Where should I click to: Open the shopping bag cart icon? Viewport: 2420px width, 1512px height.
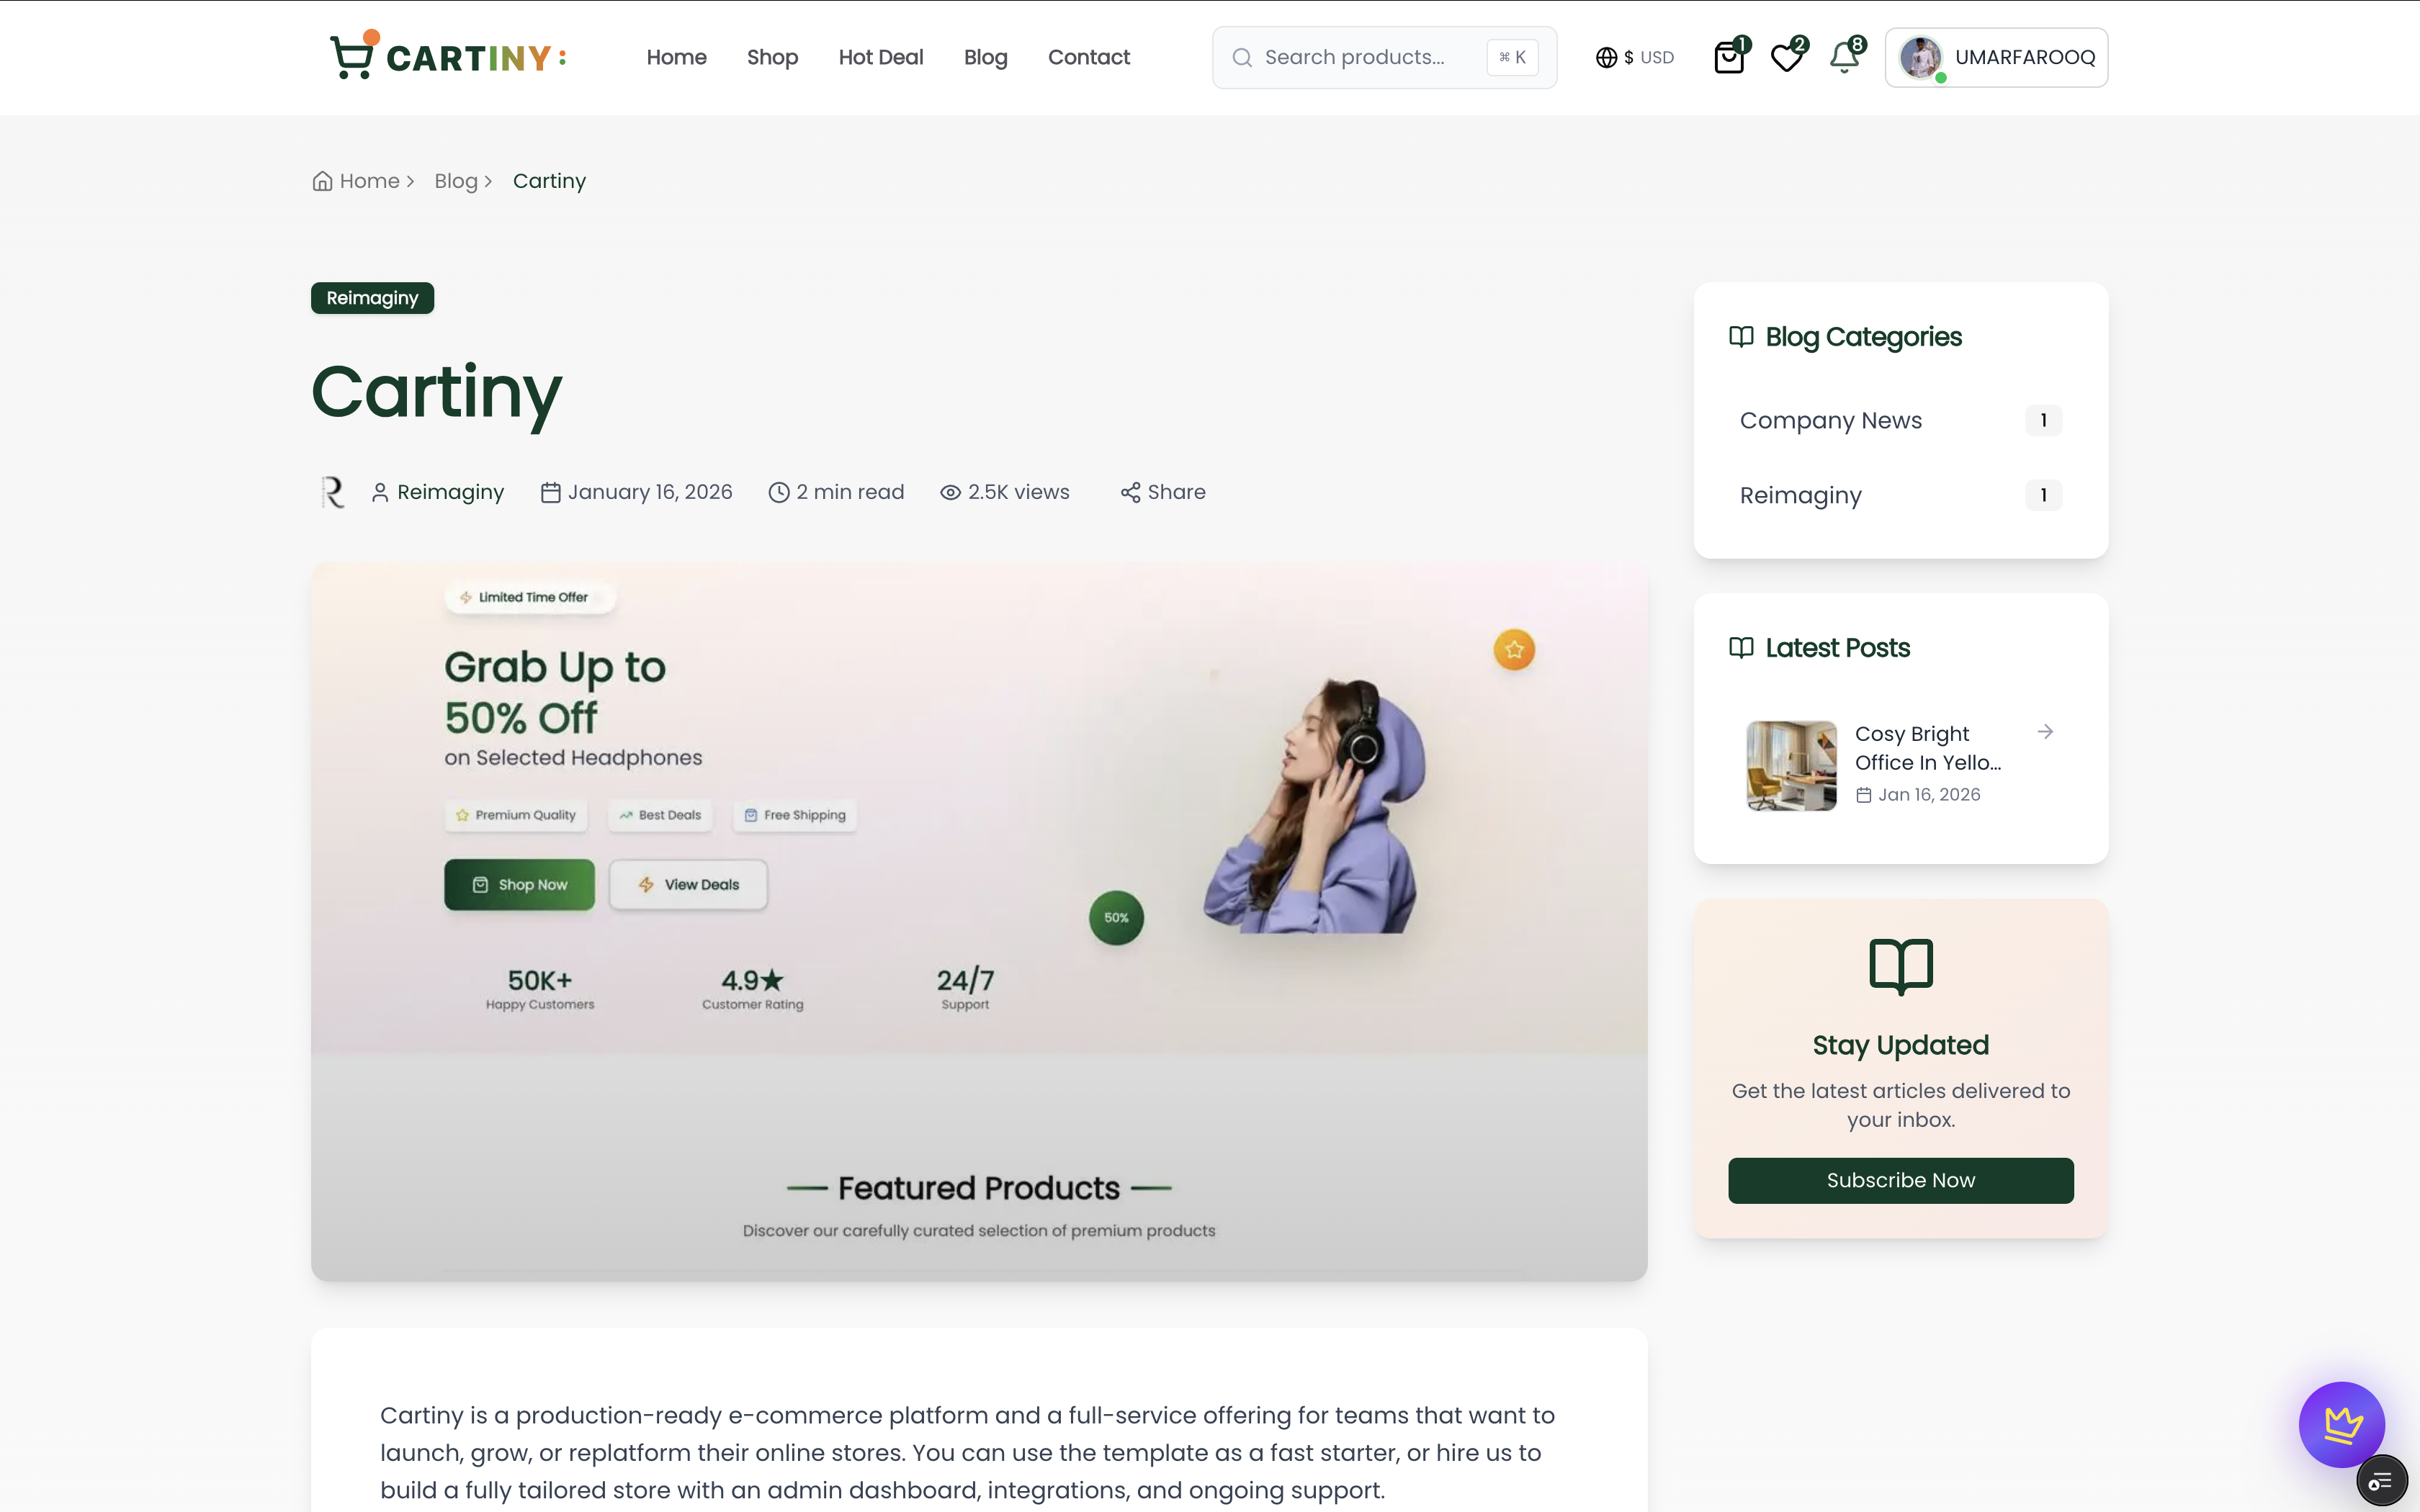pyautogui.click(x=1729, y=58)
